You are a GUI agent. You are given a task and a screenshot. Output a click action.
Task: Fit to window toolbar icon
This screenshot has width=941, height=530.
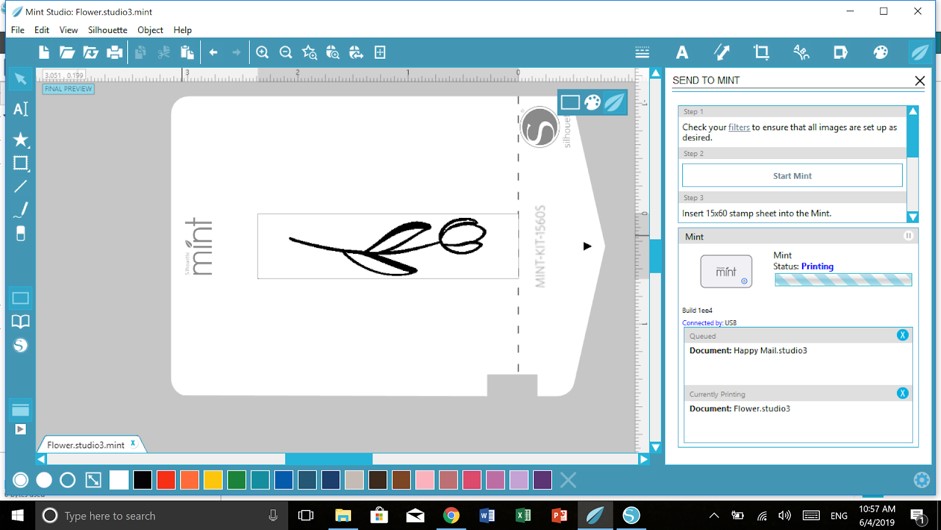pyautogui.click(x=380, y=53)
